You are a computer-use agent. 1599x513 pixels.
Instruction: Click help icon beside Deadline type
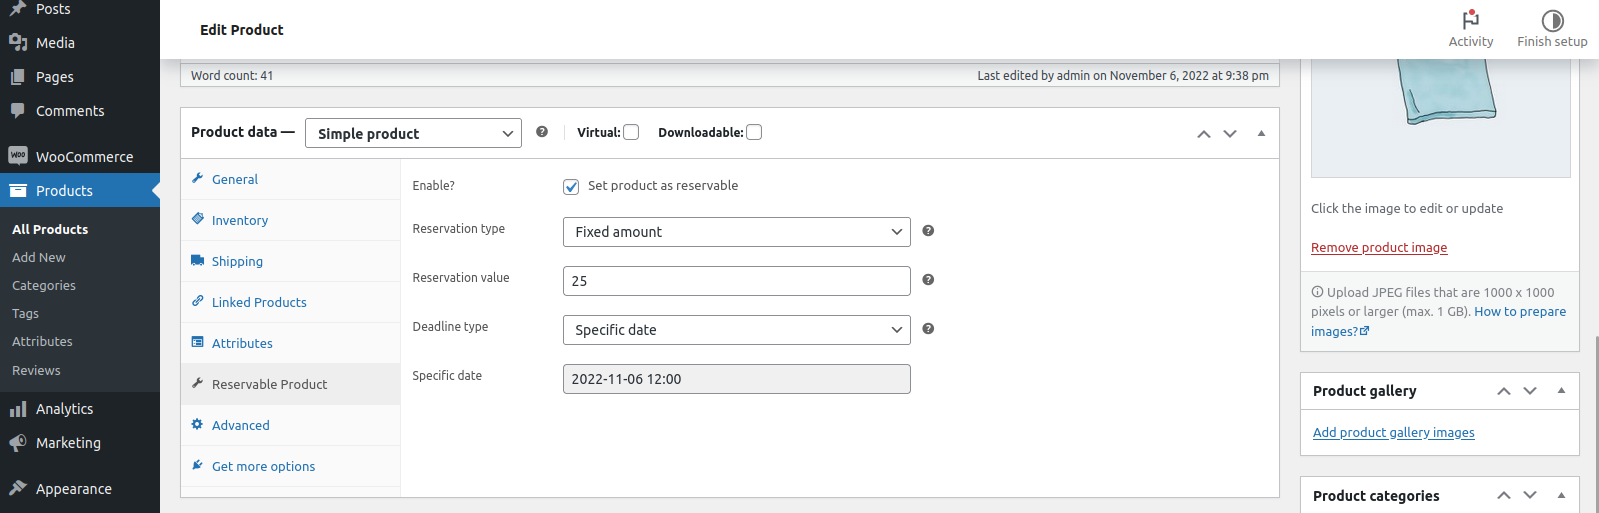pyautogui.click(x=928, y=329)
